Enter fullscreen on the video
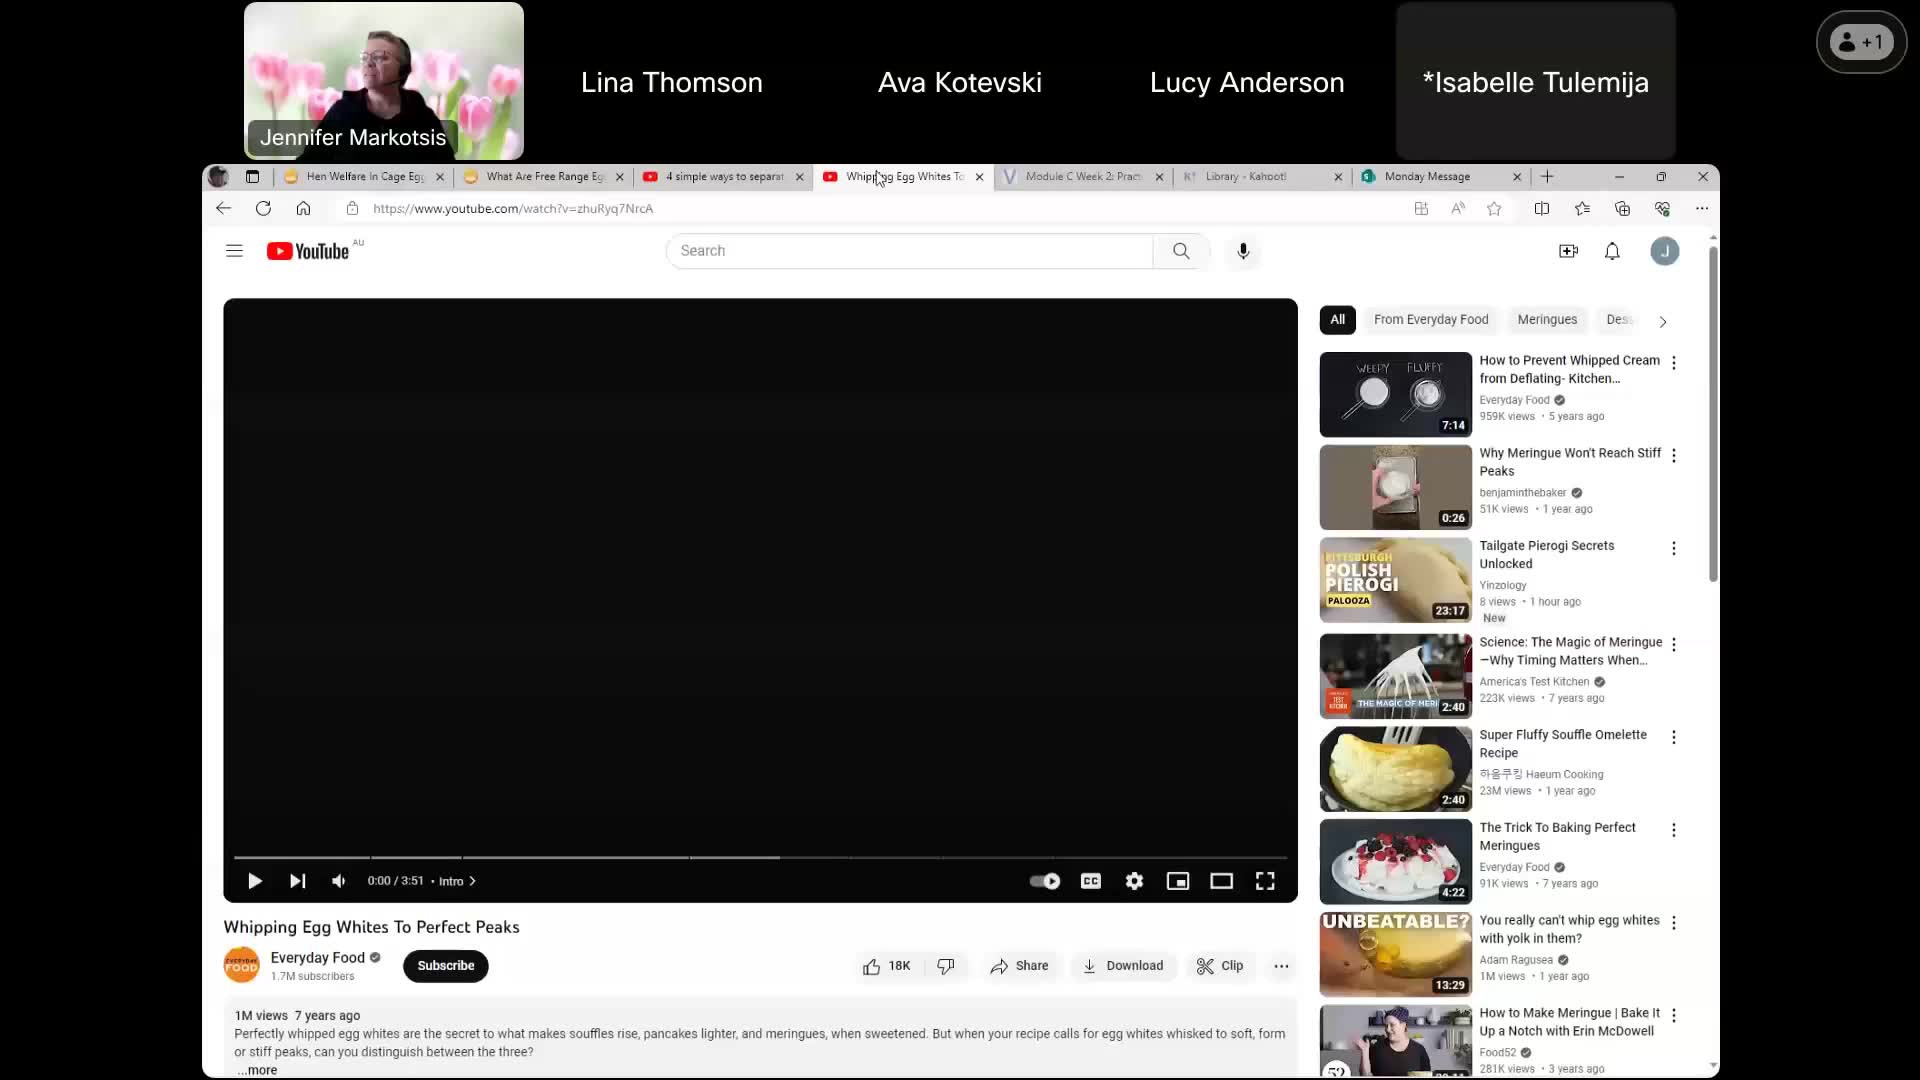Screen dimensions: 1920x1080 (x=1264, y=881)
